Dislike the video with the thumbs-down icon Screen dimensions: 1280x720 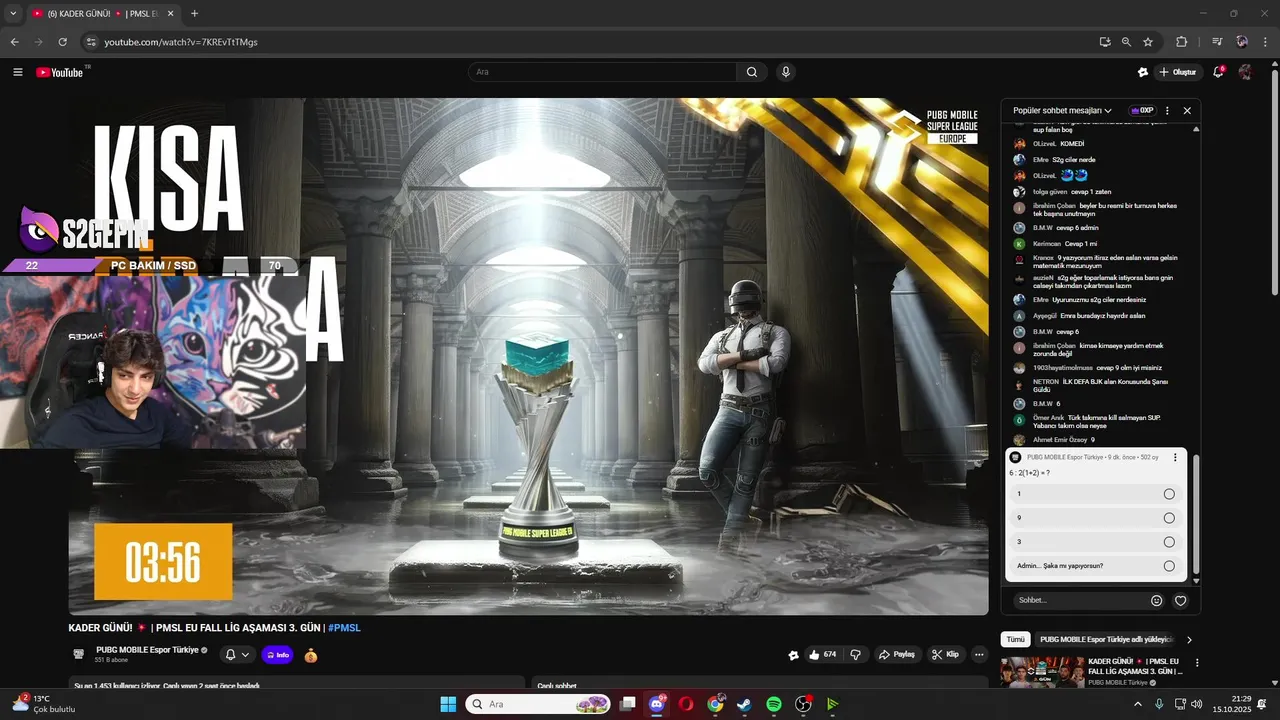coord(856,654)
